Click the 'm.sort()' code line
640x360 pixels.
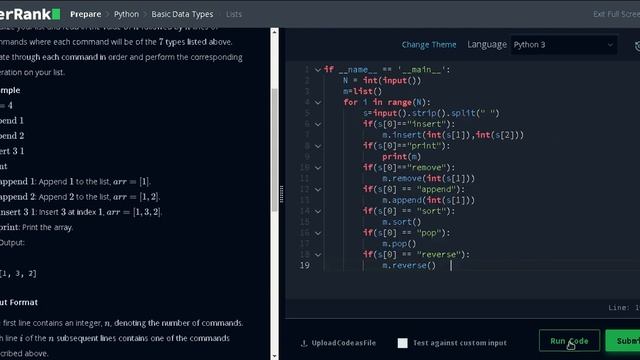(x=401, y=222)
